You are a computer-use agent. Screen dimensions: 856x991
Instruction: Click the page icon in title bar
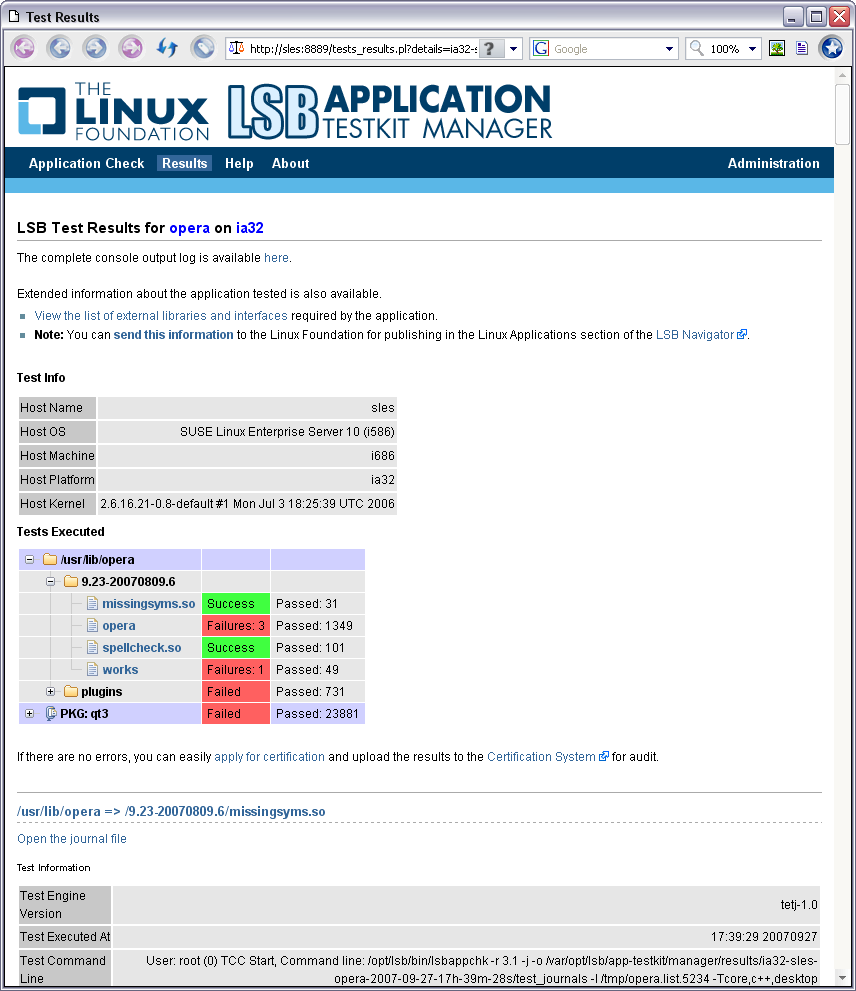[x=14, y=16]
